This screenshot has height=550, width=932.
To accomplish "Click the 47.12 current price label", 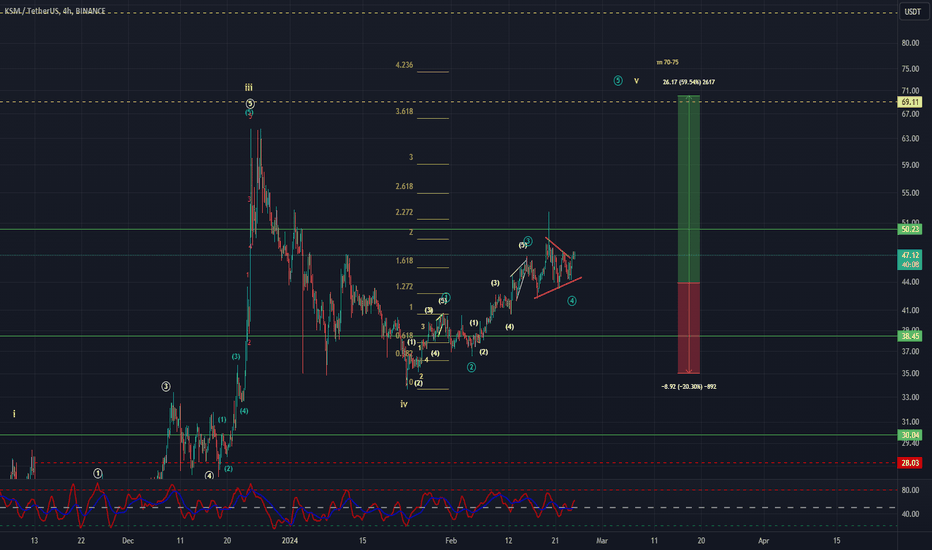I will tap(909, 255).
